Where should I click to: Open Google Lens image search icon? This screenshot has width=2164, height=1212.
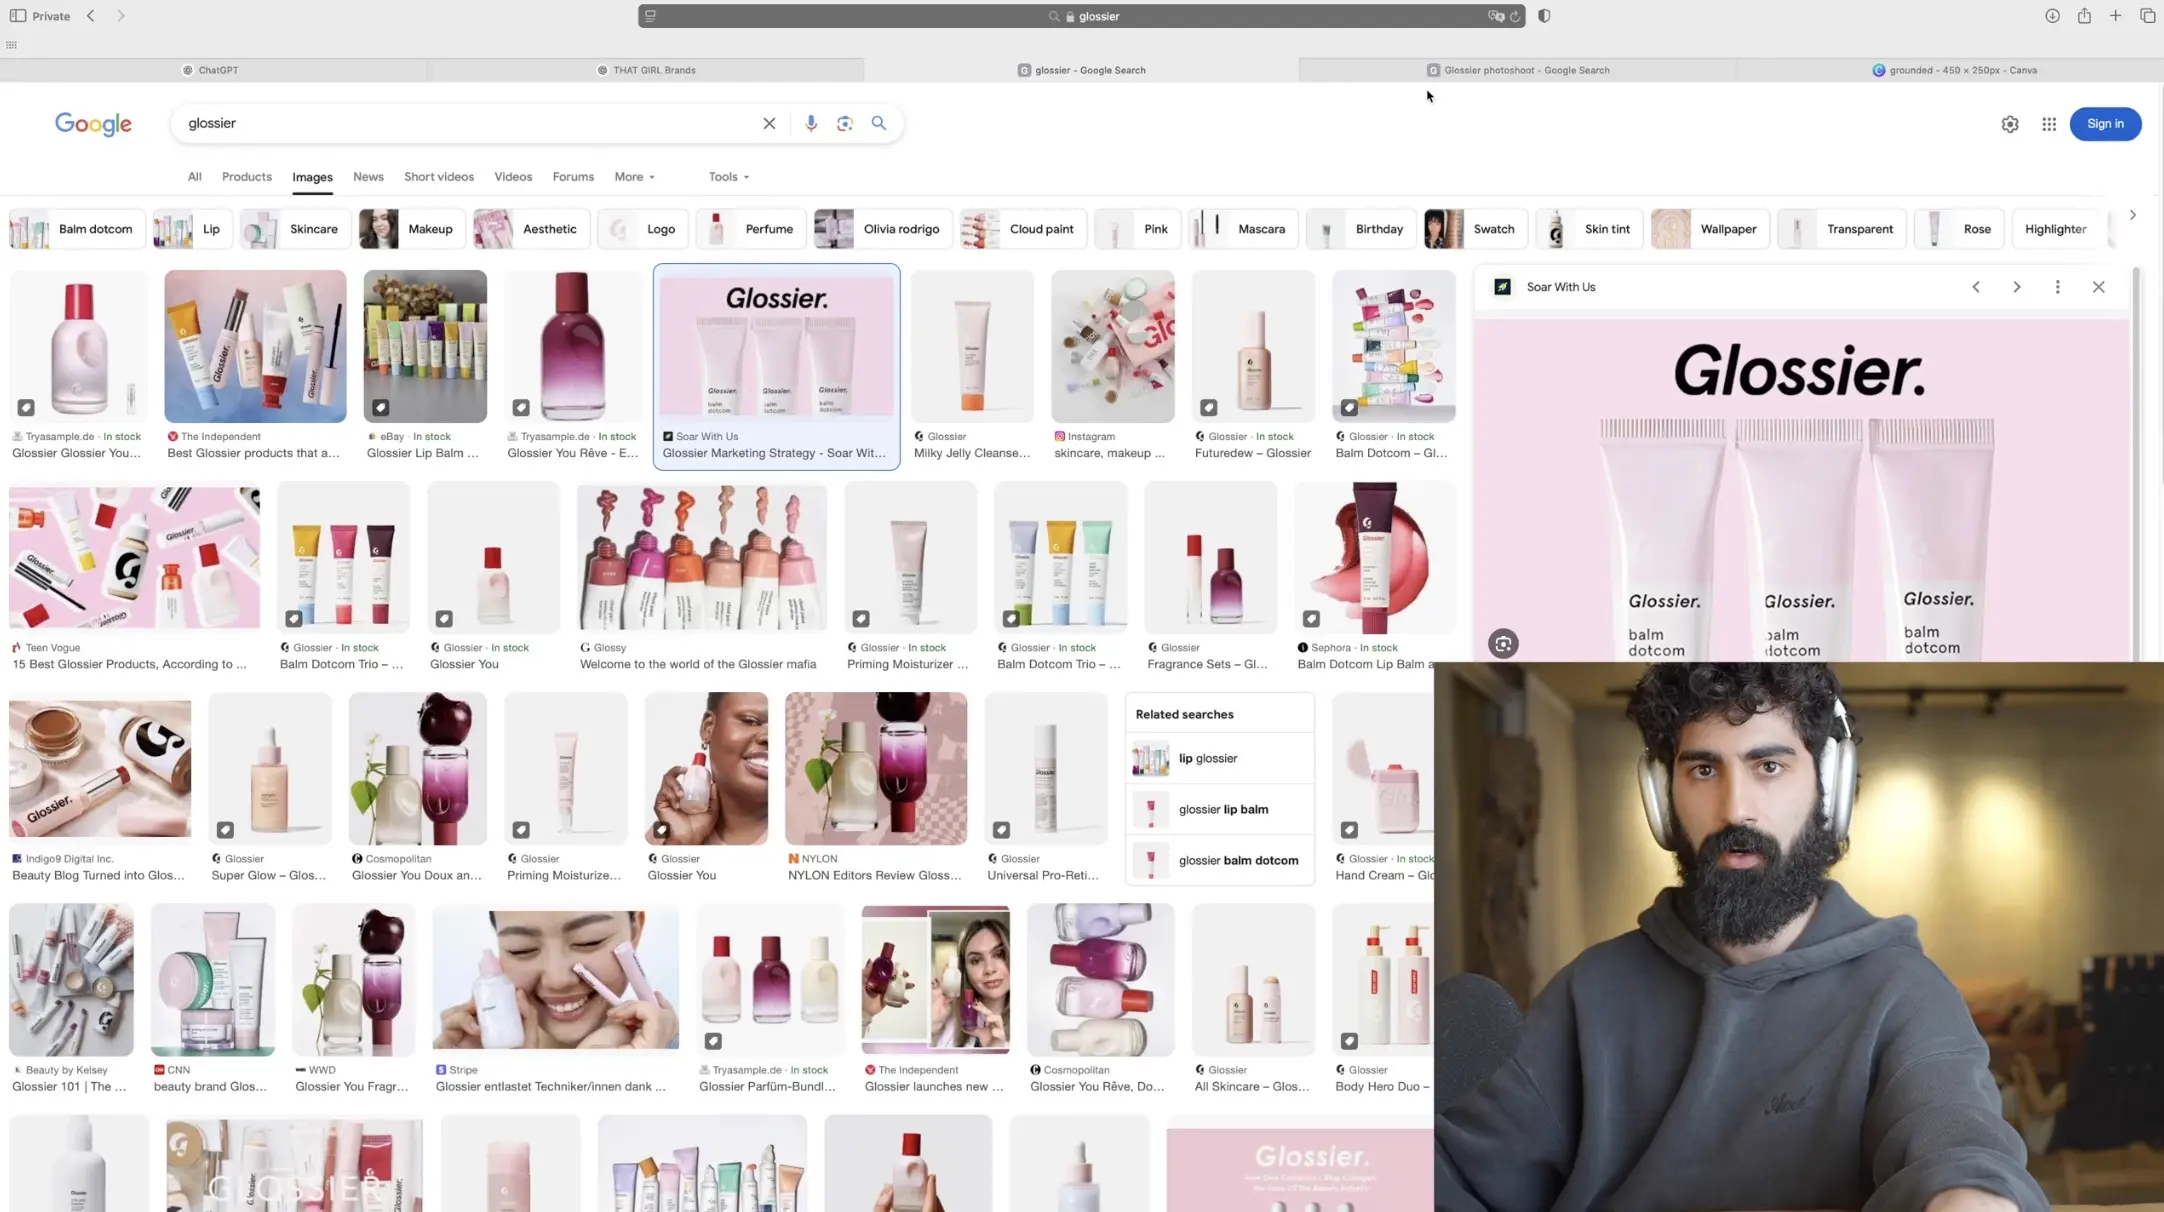coord(845,123)
